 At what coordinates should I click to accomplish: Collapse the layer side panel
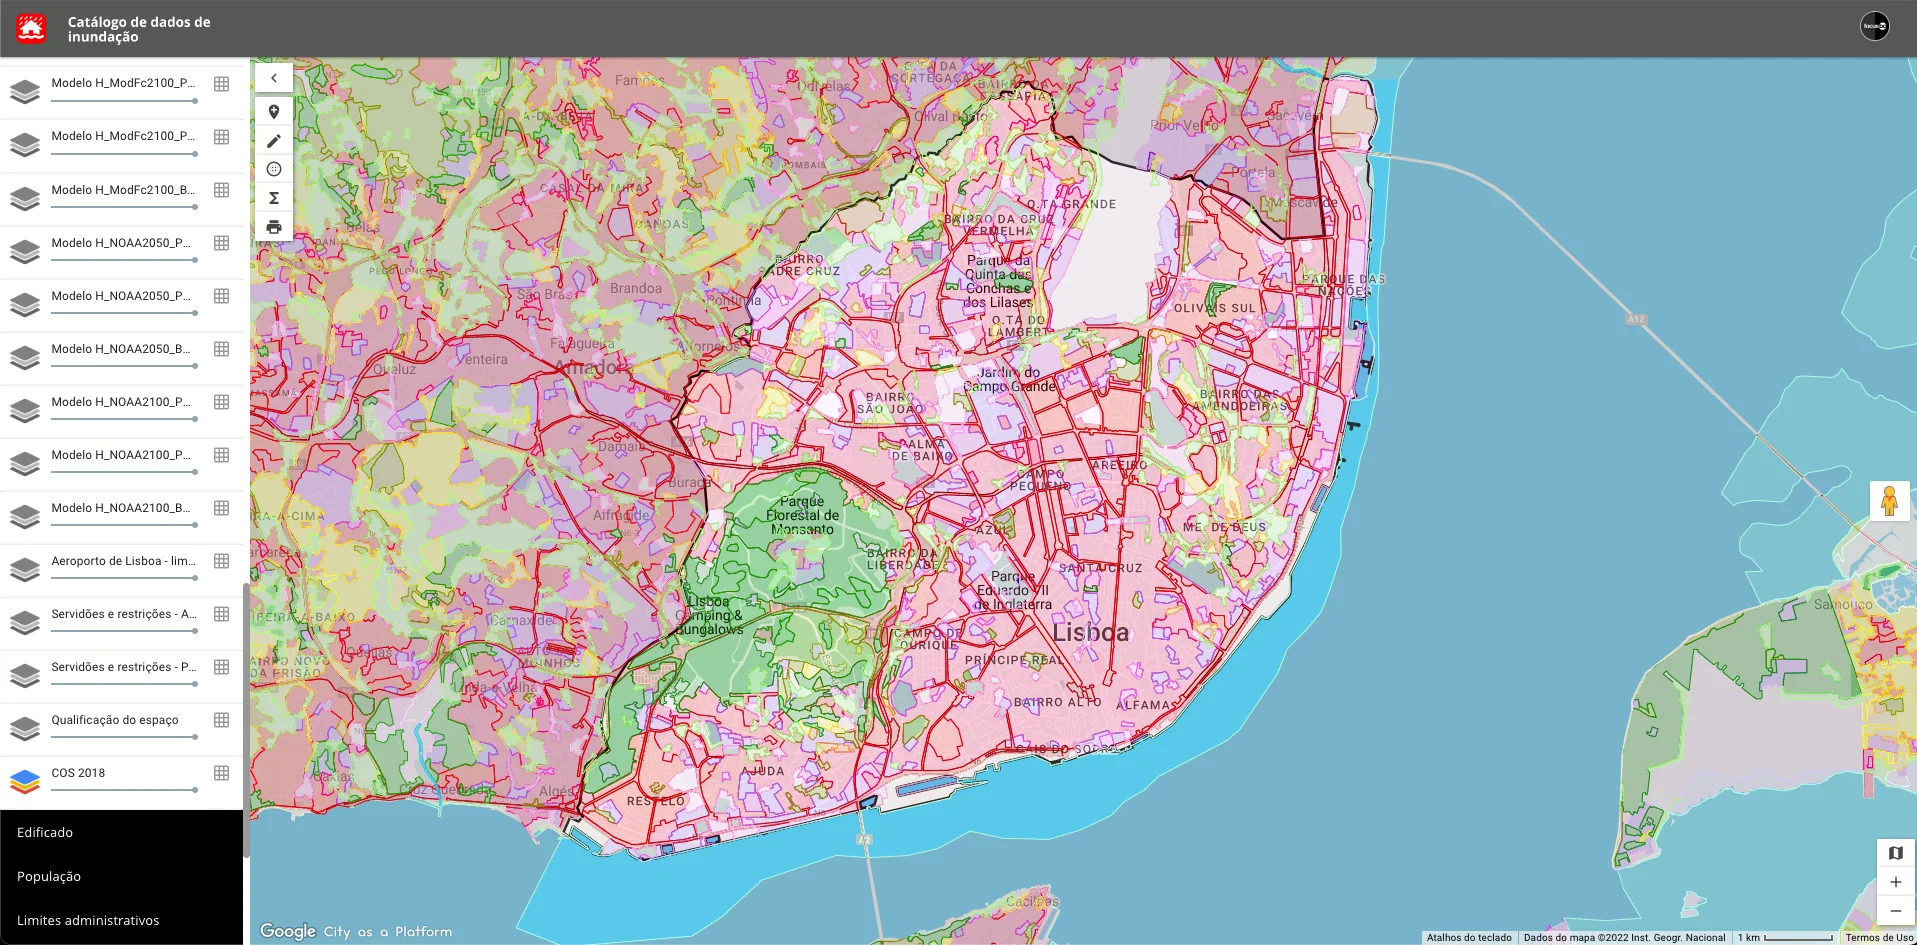tap(274, 77)
